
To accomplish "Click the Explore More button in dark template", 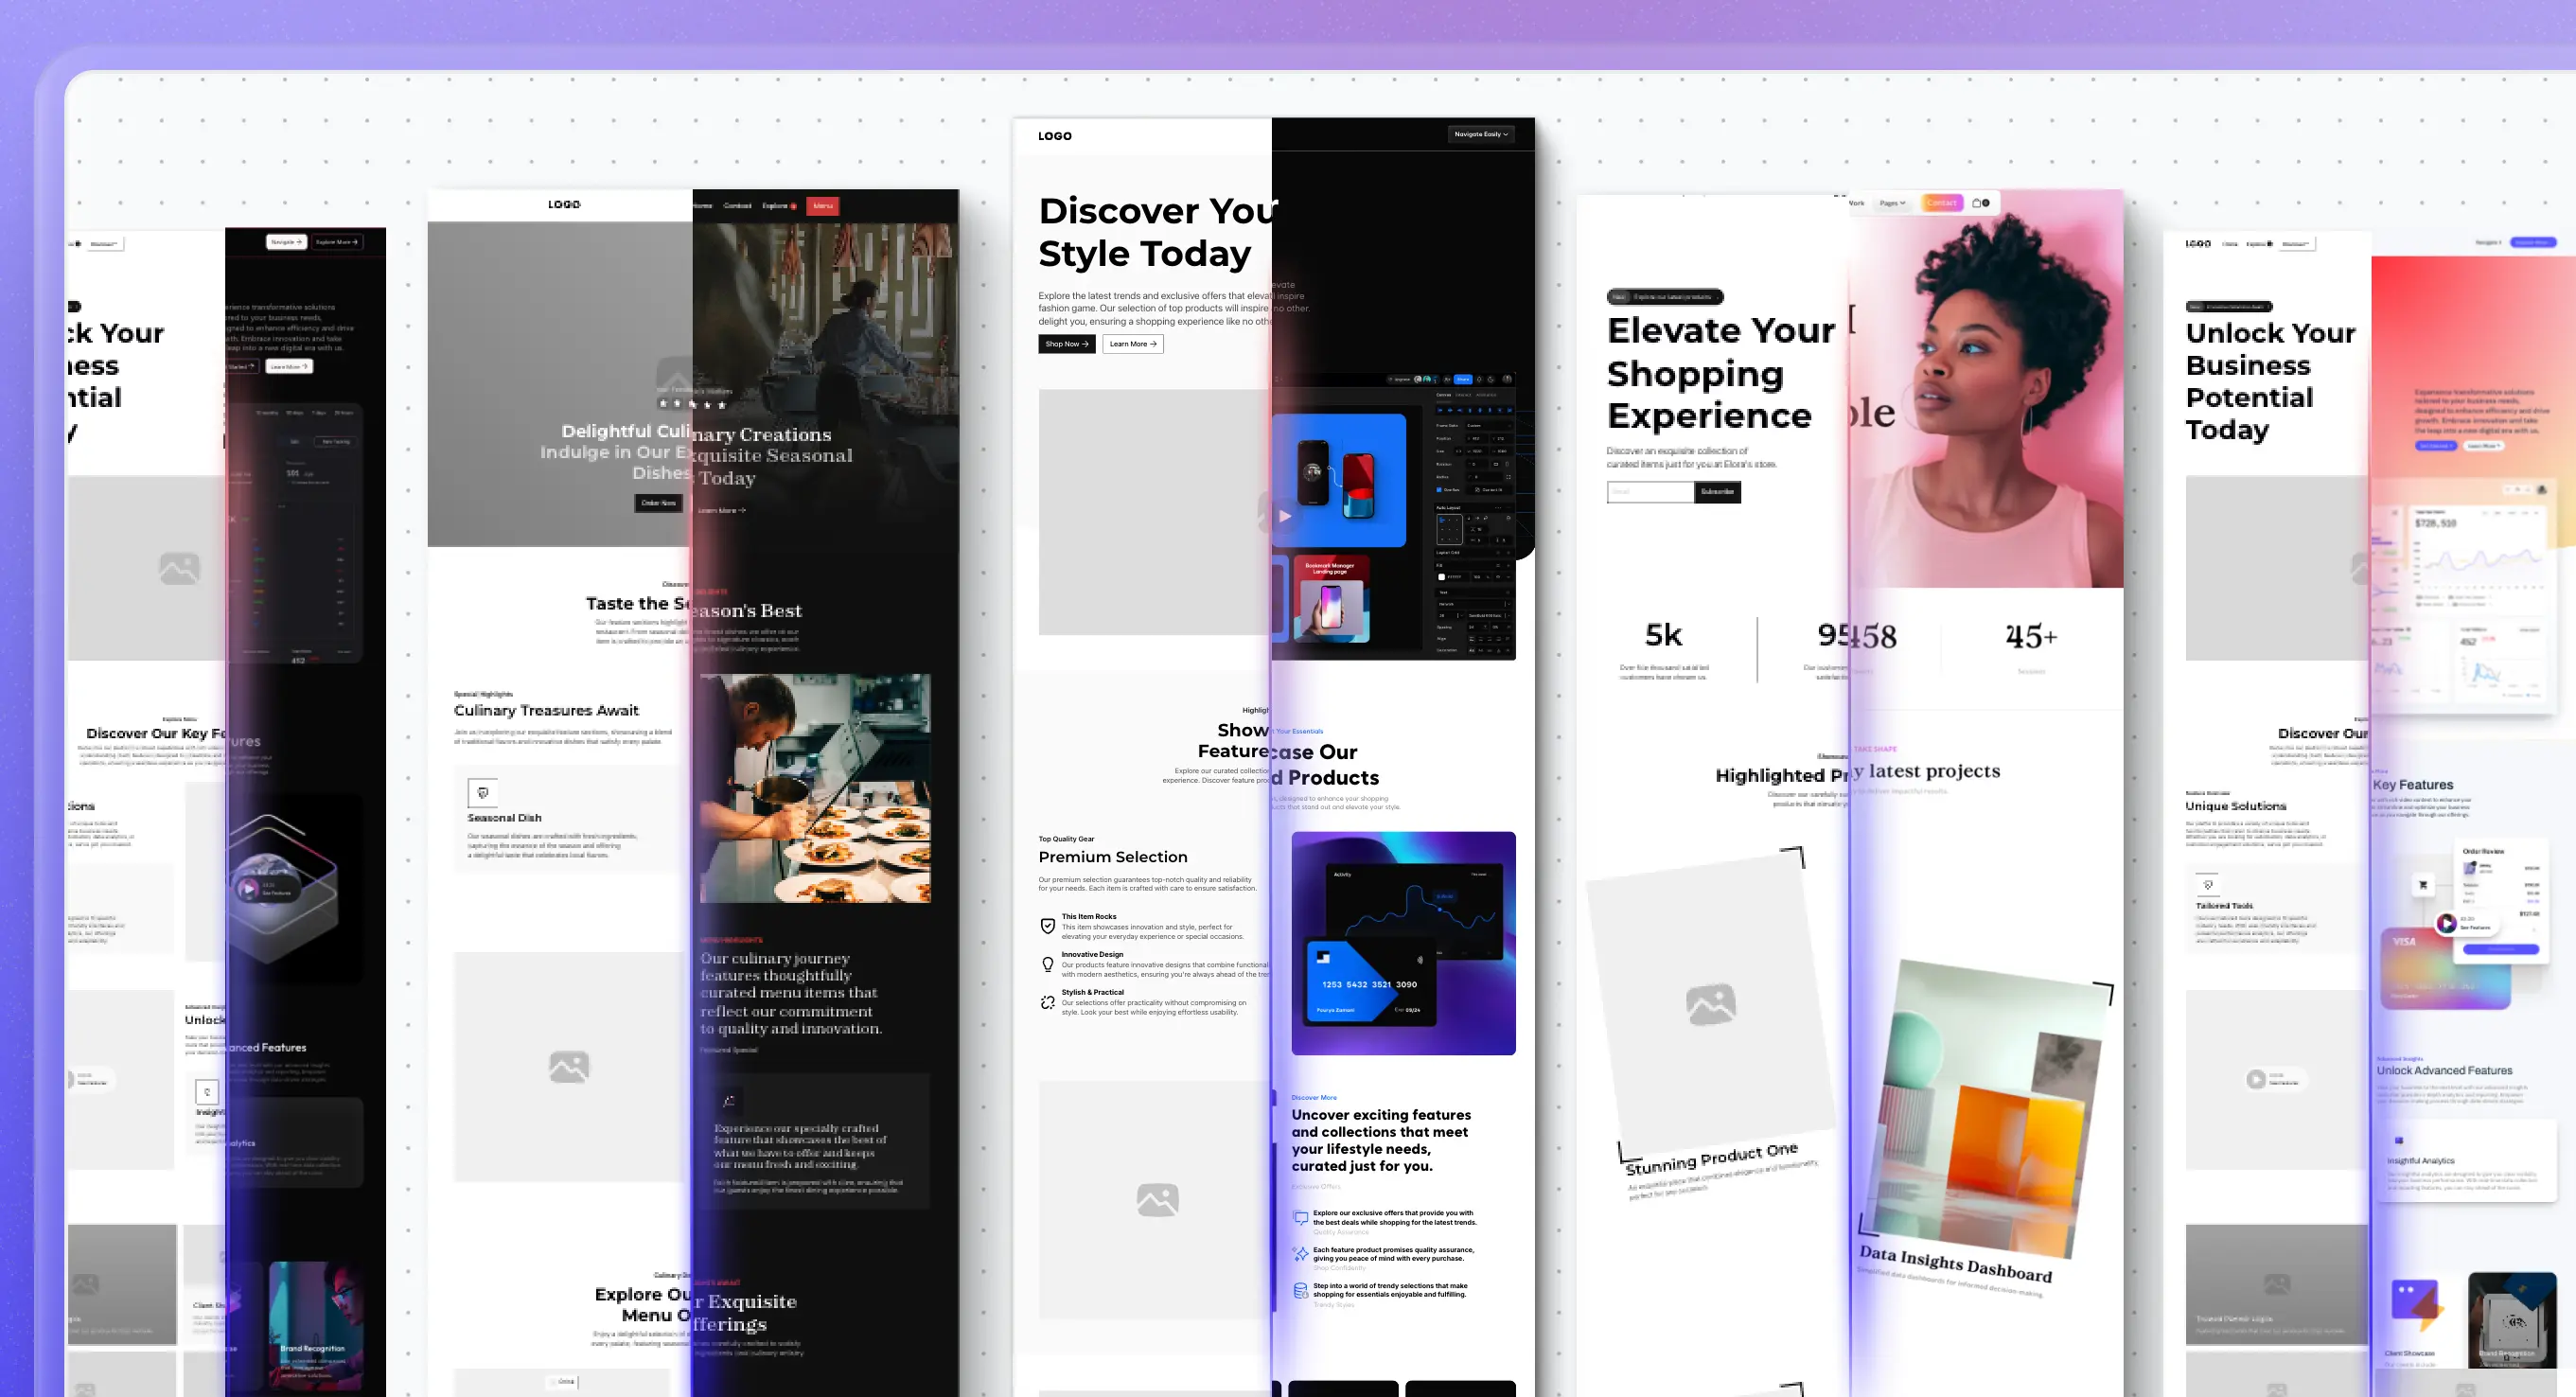I will point(336,242).
